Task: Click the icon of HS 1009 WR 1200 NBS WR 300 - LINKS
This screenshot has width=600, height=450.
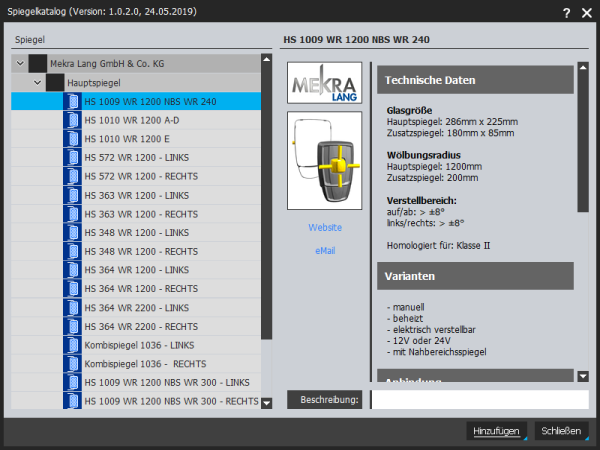Action: (x=72, y=383)
